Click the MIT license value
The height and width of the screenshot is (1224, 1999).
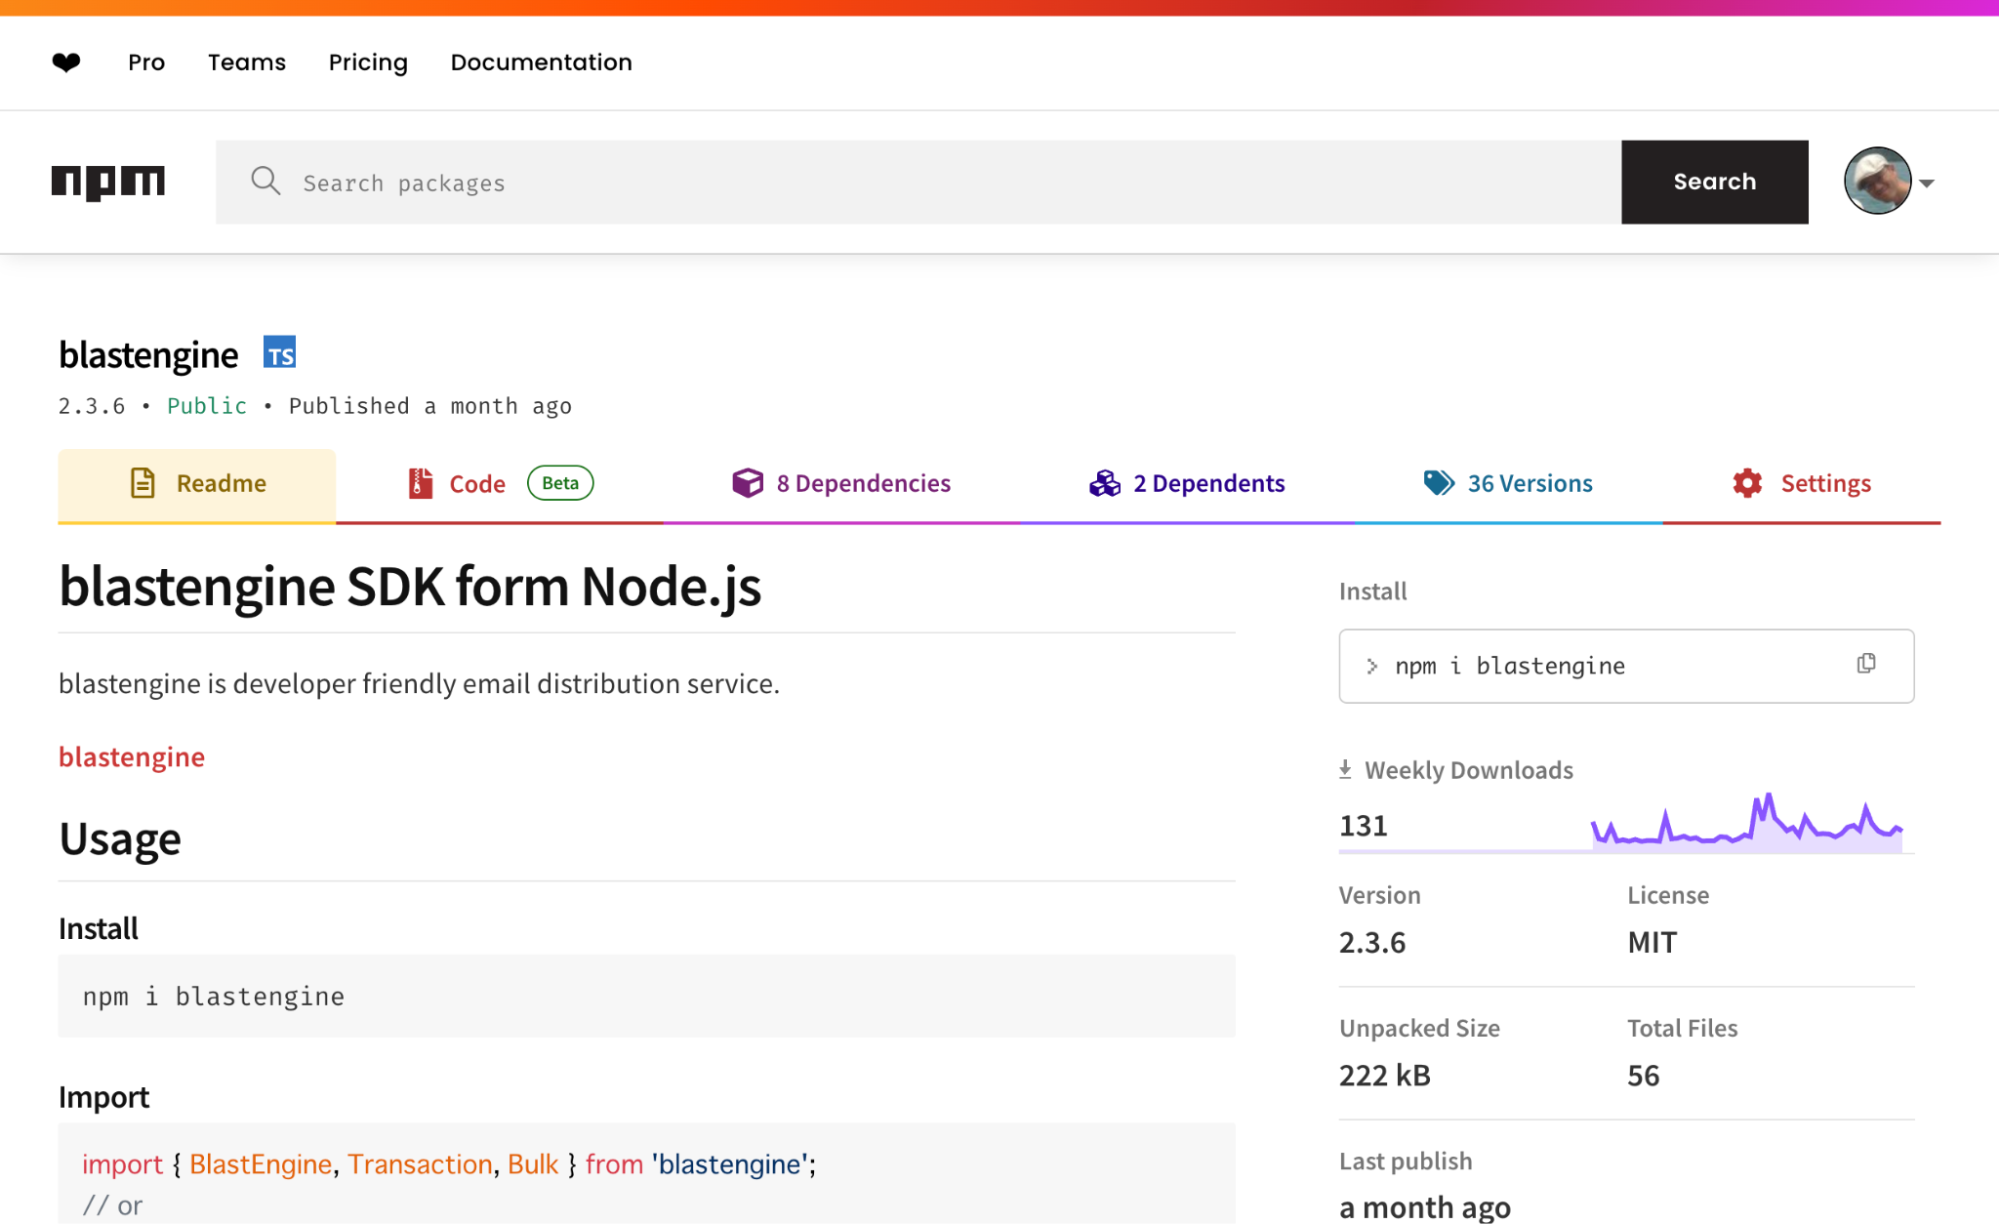(1652, 942)
